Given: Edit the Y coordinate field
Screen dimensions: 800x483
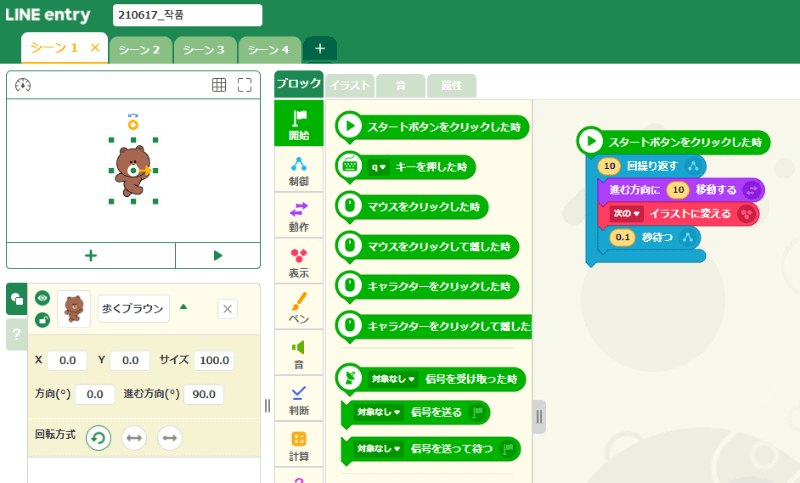Looking at the screenshot, I should tap(130, 360).
